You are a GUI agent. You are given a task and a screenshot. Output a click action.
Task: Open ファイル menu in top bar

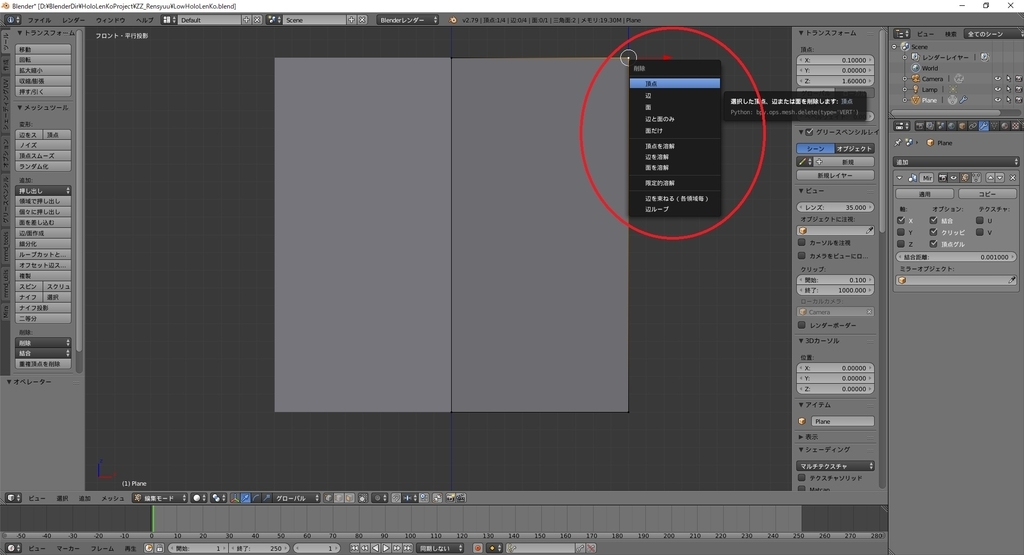point(39,20)
